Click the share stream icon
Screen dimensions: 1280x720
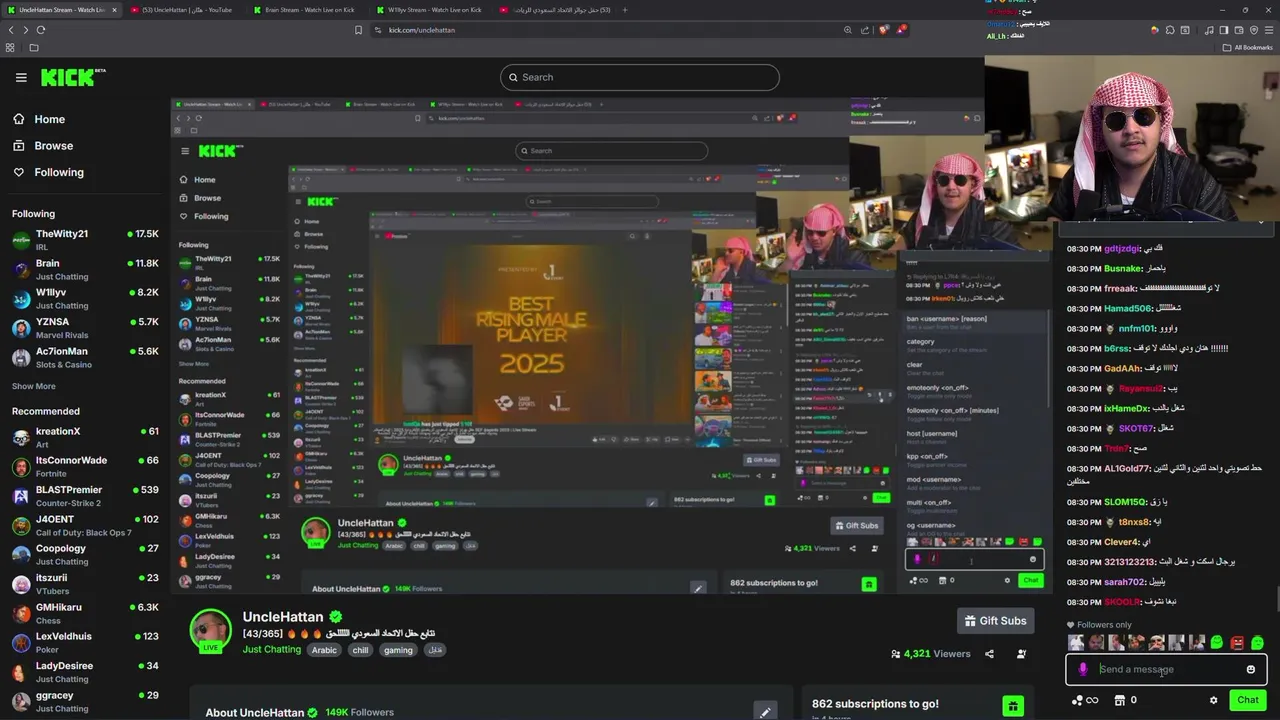coord(989,654)
